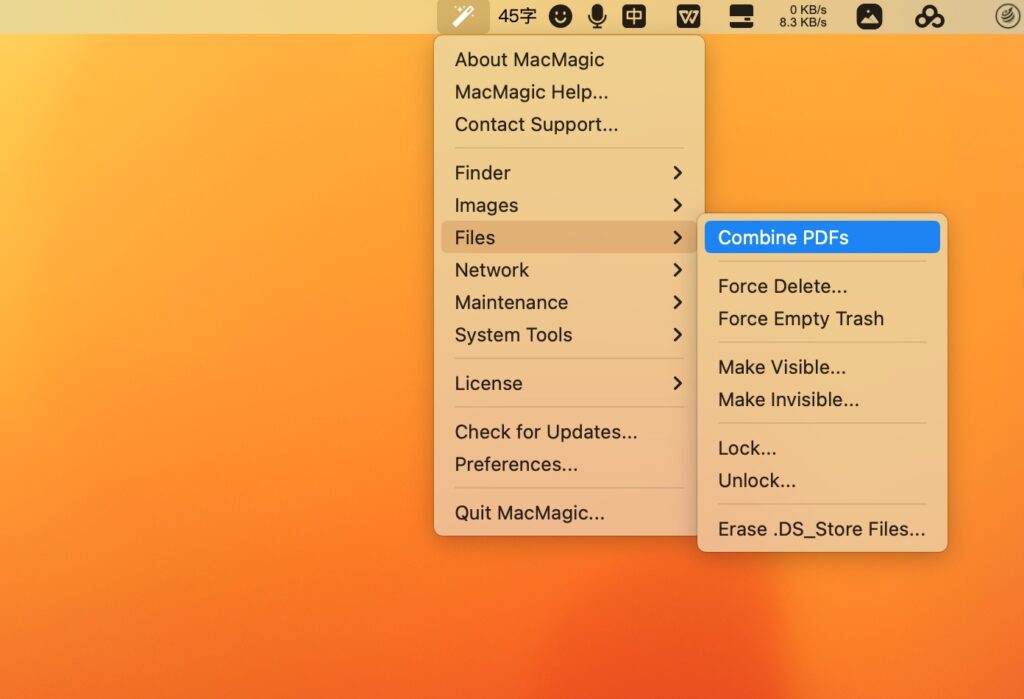
Task: Click the cloud sync menu bar icon
Action: 929,16
